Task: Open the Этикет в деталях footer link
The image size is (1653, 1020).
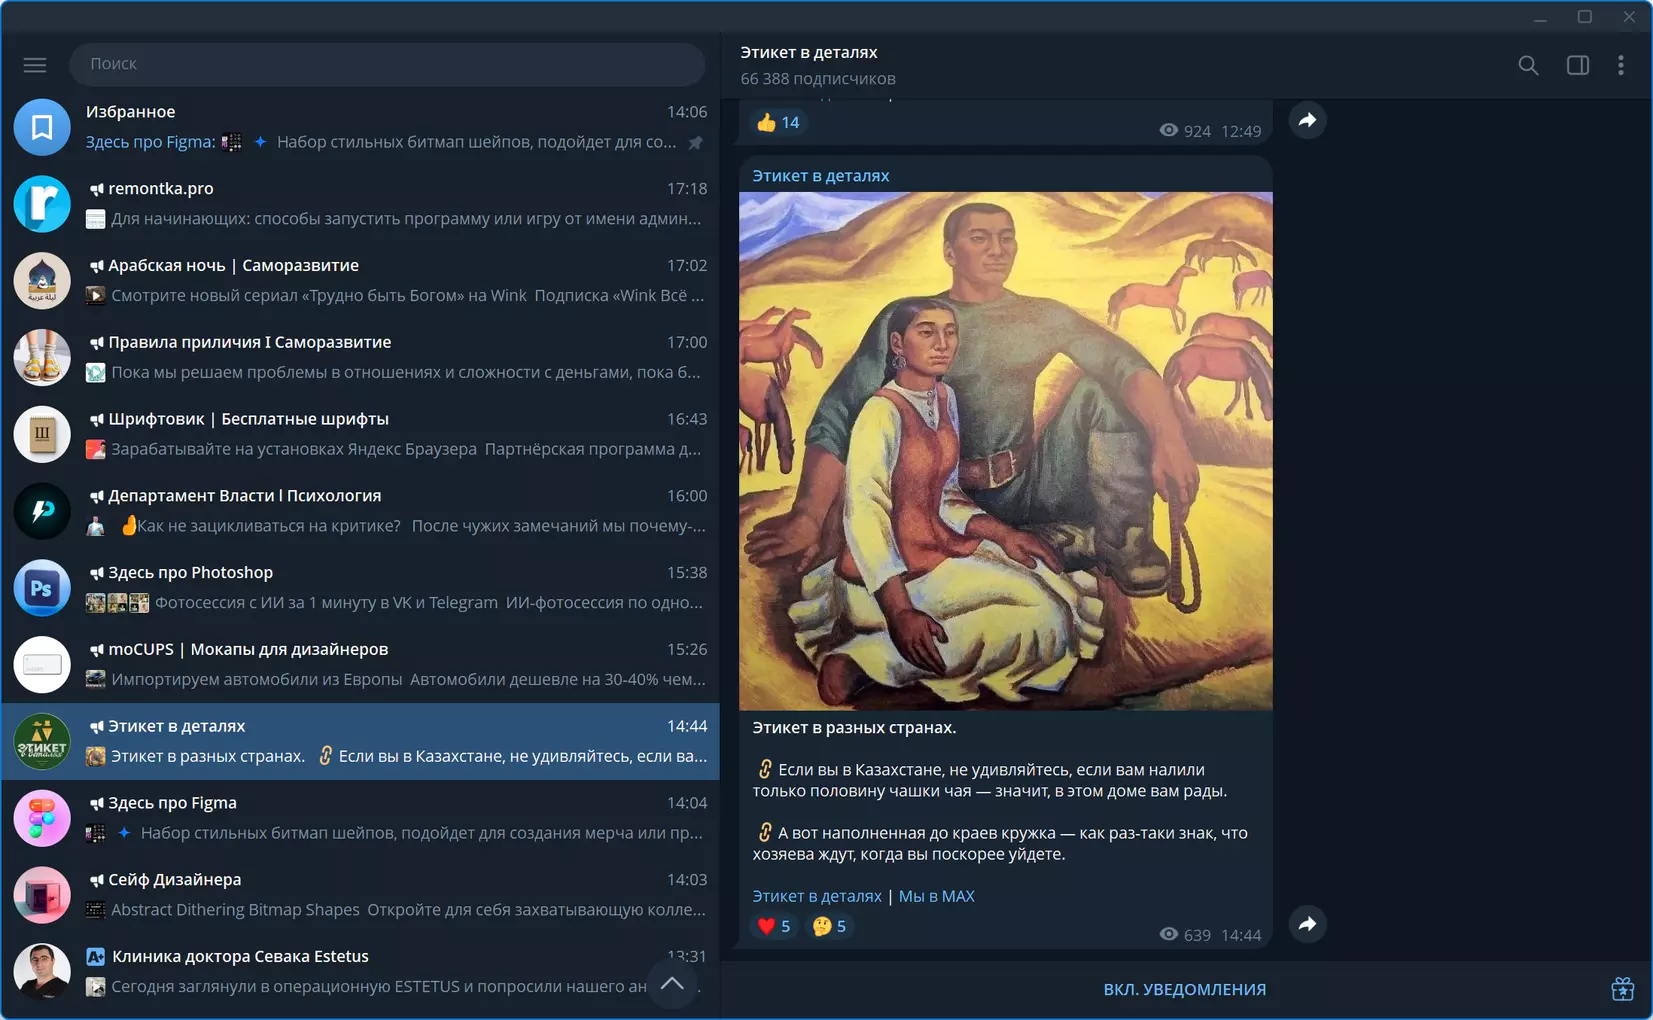Action: (817, 896)
